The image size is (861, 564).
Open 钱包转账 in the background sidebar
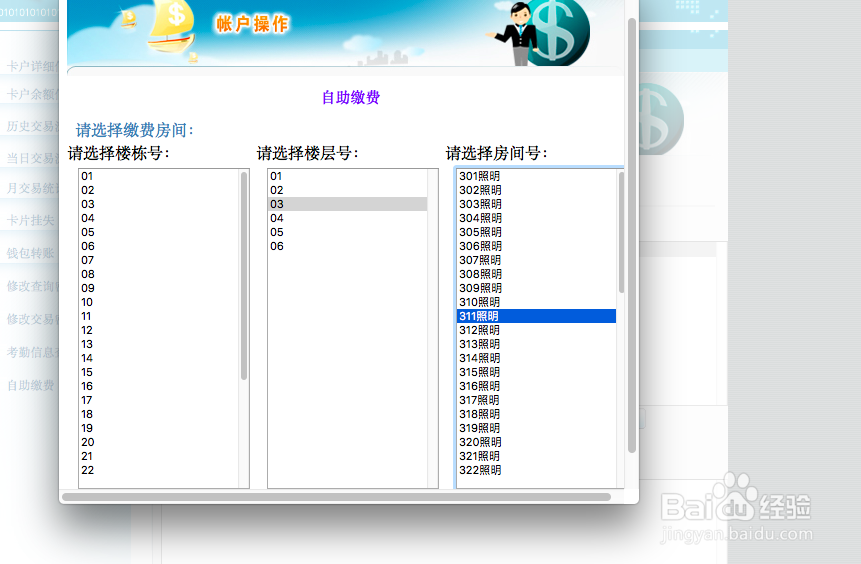tap(30, 253)
